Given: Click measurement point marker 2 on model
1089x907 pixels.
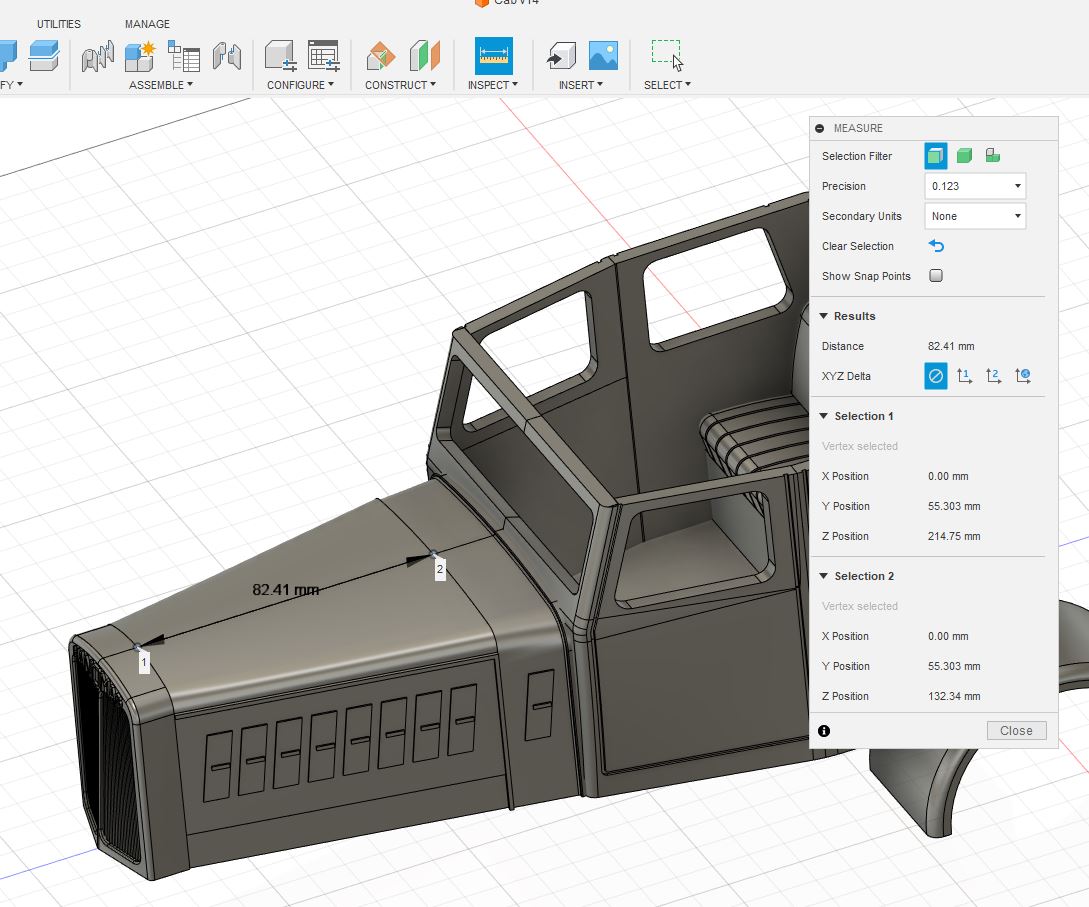Looking at the screenshot, I should point(440,569).
